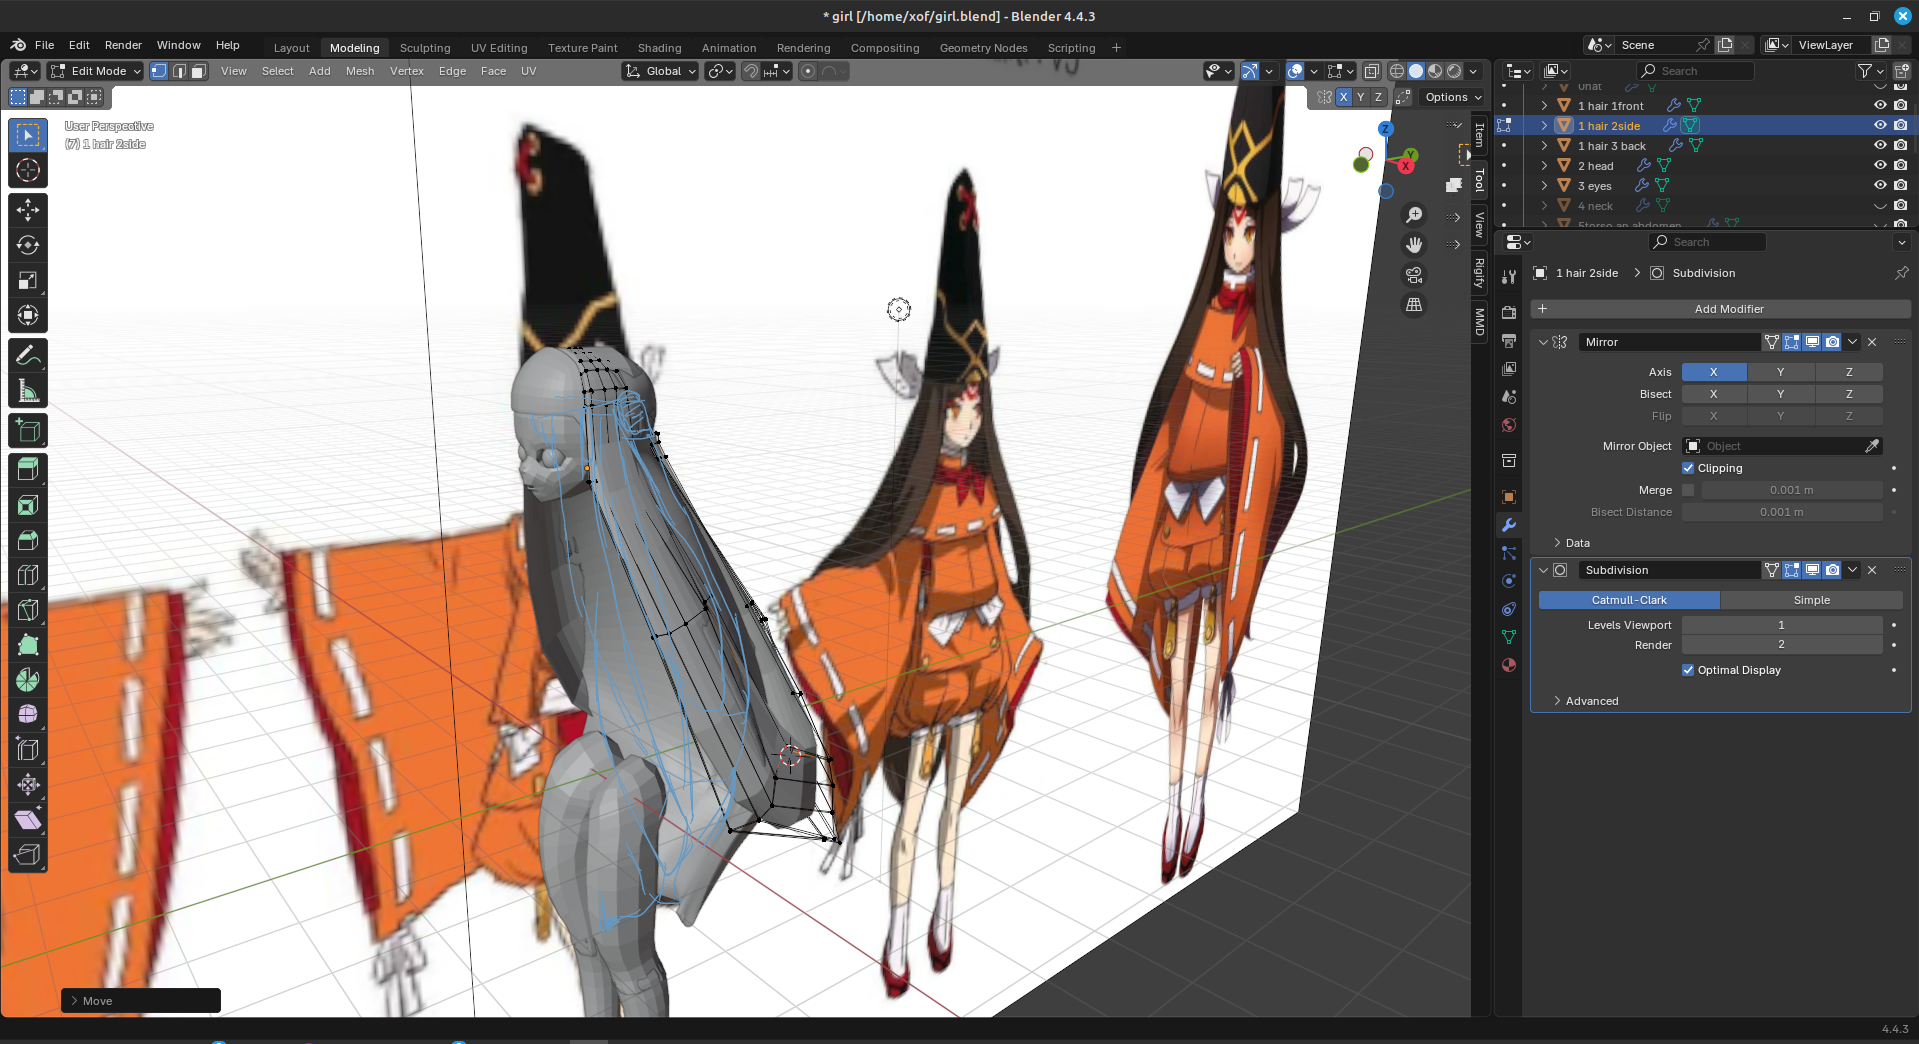This screenshot has height=1044, width=1919.
Task: Switch to the Sculpting workspace tab
Action: 425,48
